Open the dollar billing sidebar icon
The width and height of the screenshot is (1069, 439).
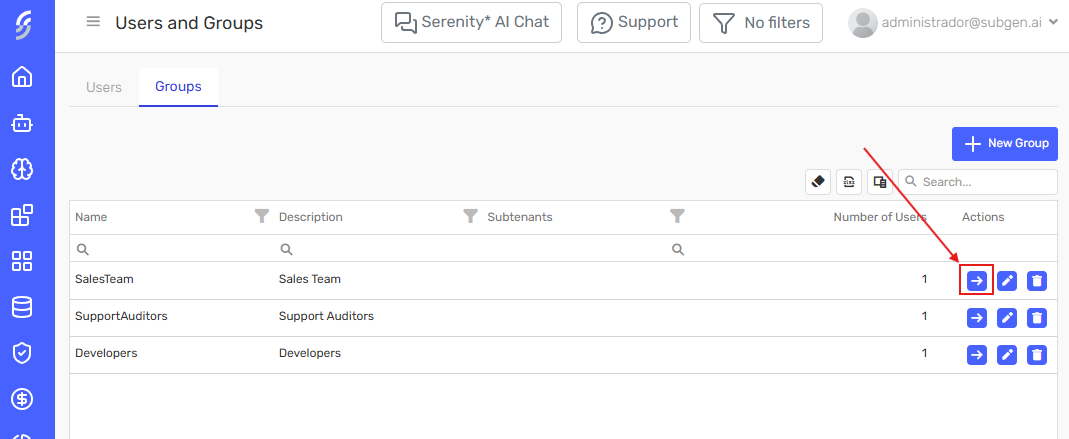coord(22,399)
